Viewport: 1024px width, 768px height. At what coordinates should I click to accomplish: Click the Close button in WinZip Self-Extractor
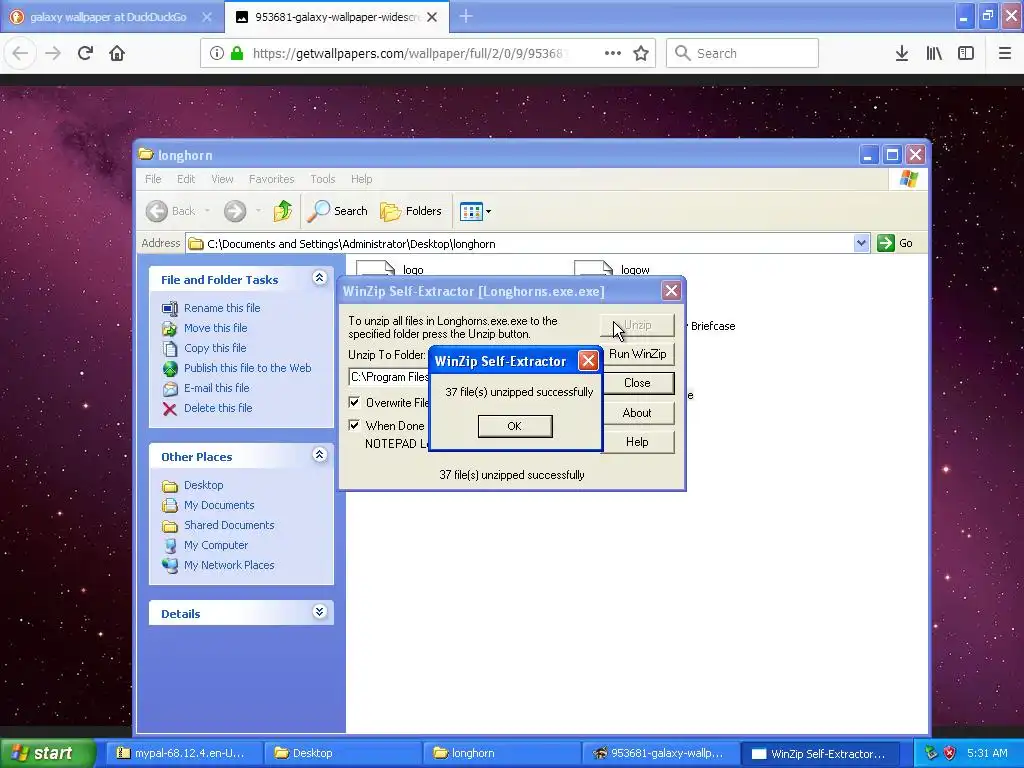pyautogui.click(x=637, y=383)
